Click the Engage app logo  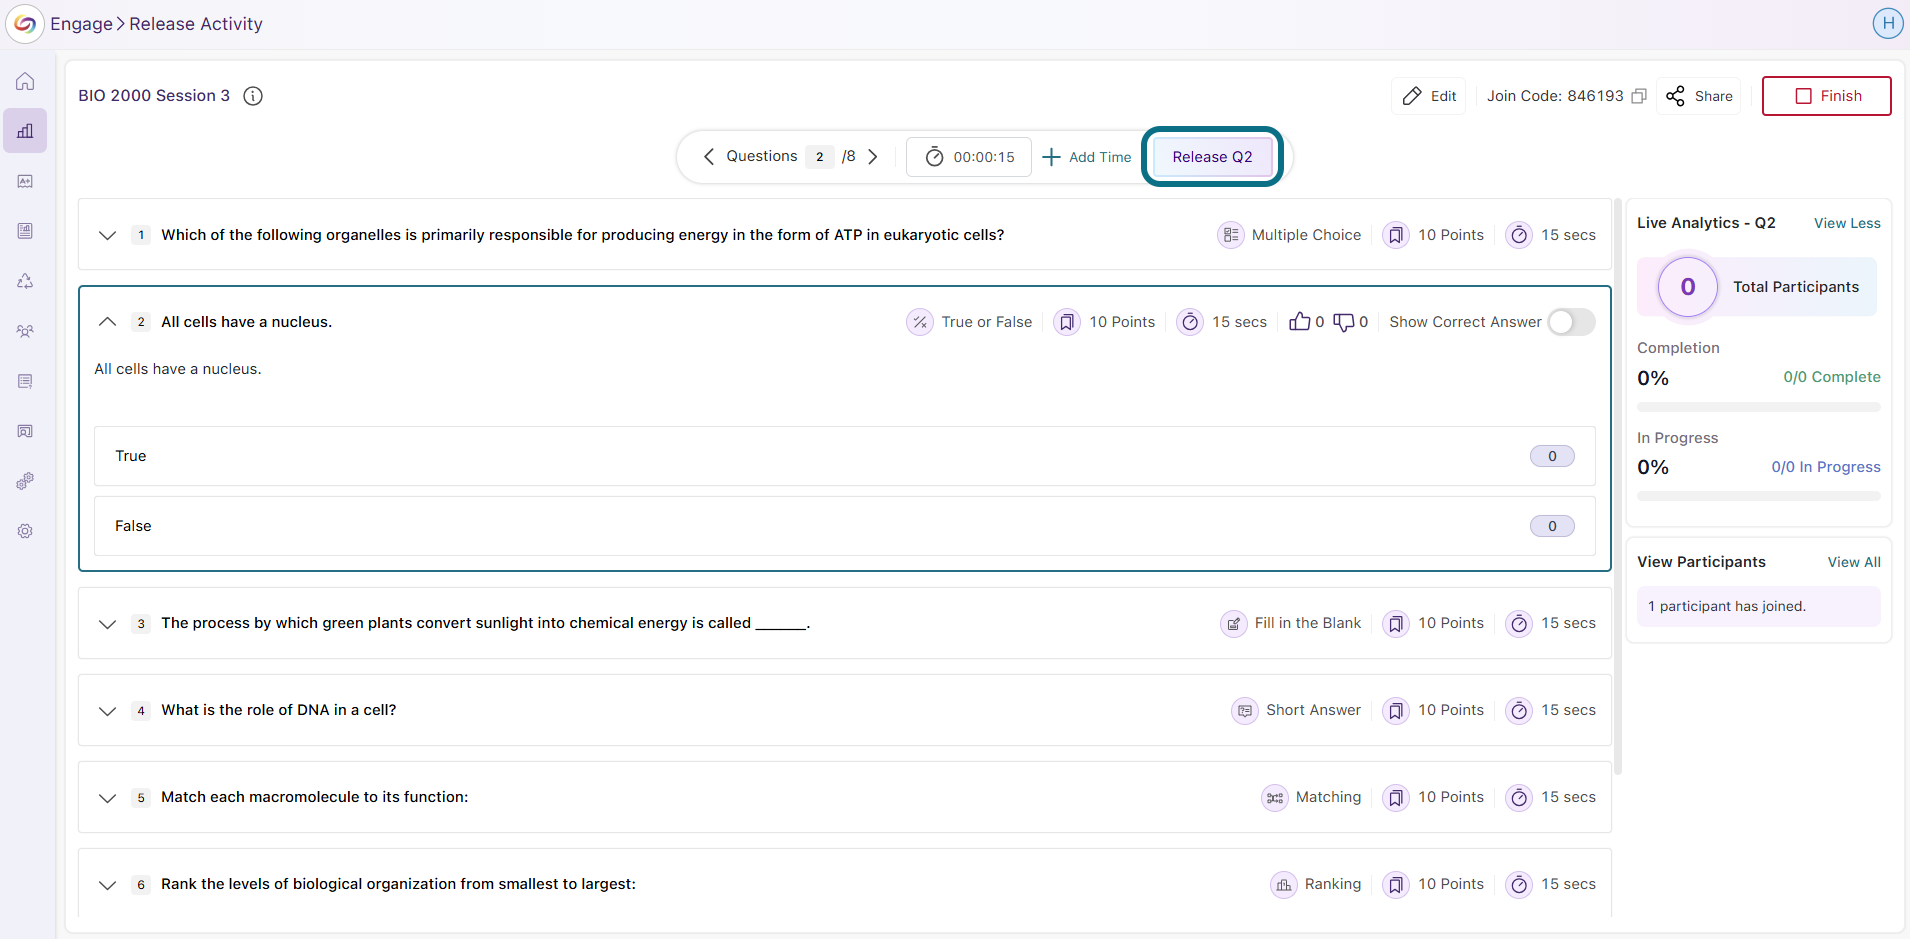tap(25, 24)
